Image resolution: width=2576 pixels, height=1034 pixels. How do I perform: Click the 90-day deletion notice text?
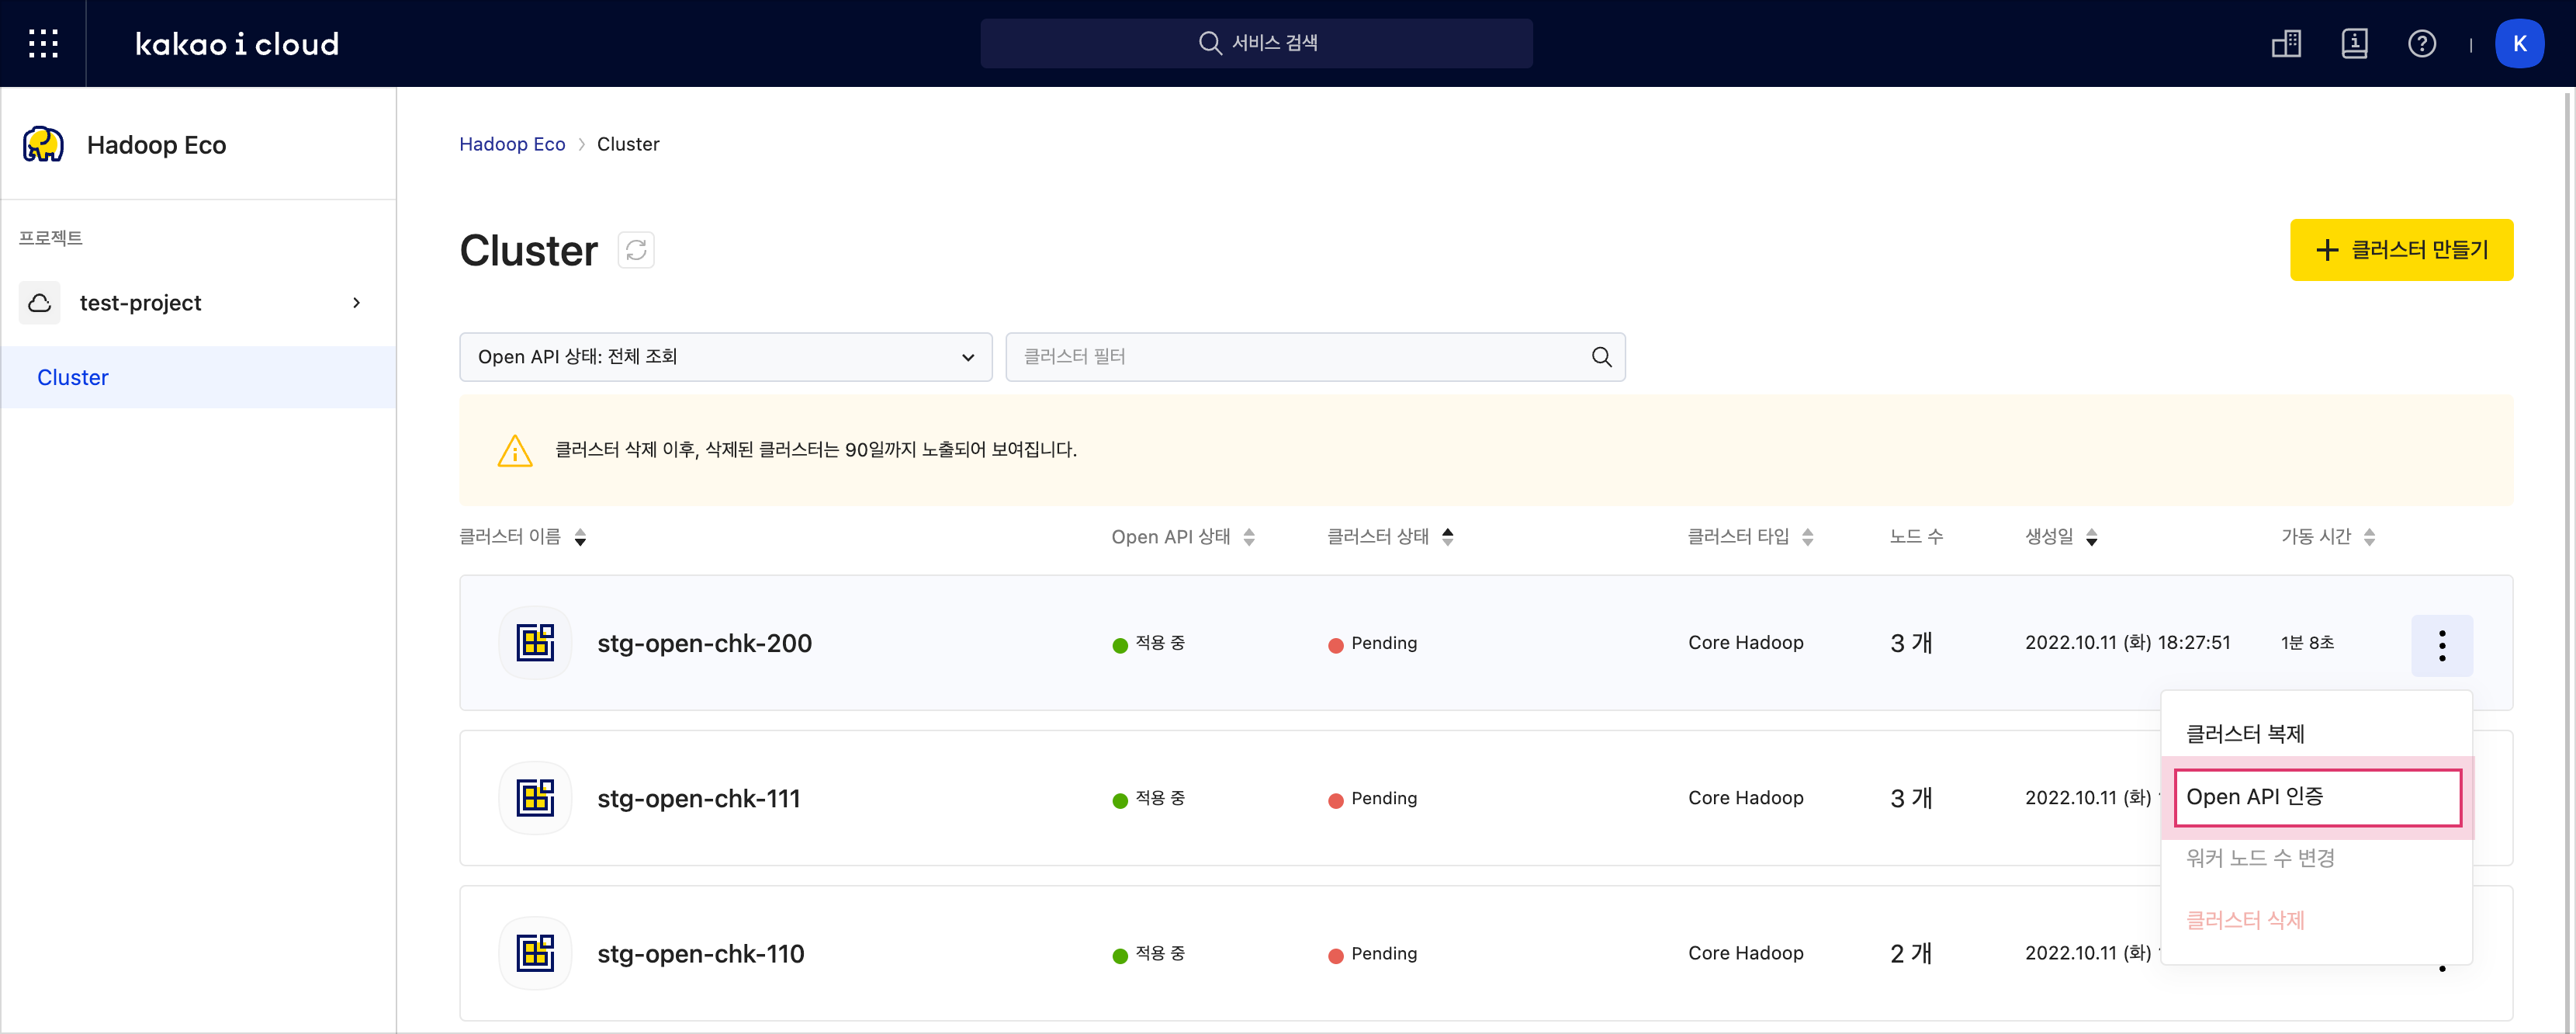pos(816,450)
